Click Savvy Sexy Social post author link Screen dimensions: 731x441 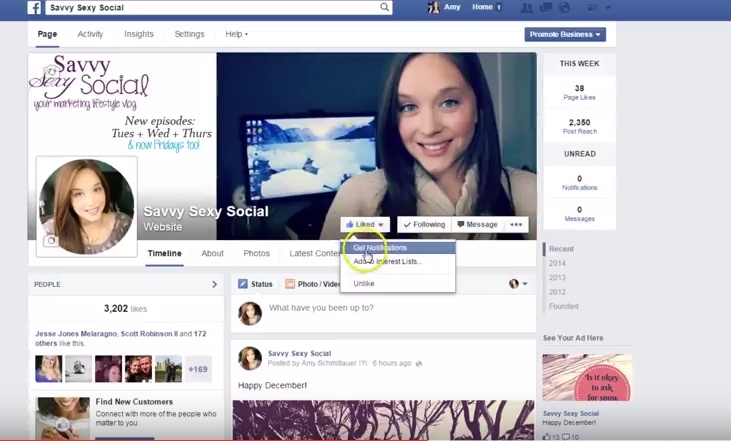(x=299, y=354)
